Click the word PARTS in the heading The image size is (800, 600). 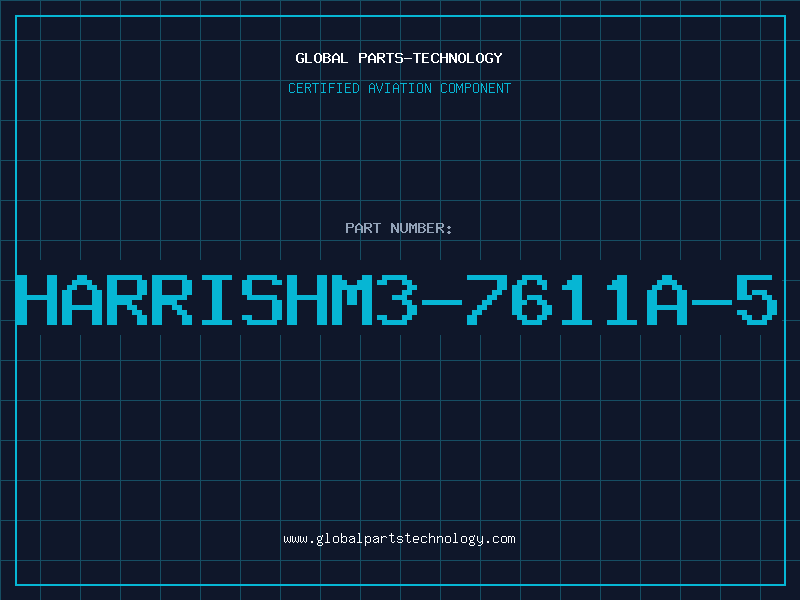click(381, 58)
